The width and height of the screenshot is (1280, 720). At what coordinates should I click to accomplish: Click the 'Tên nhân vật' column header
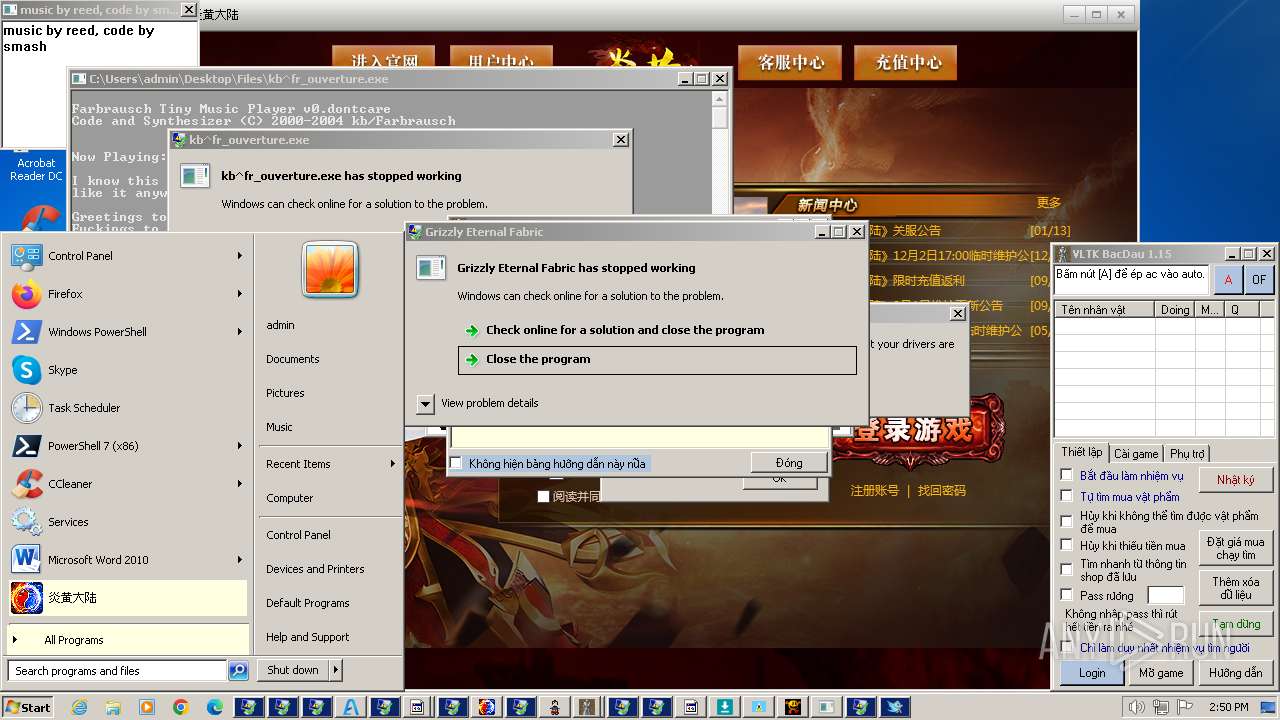coord(1105,310)
